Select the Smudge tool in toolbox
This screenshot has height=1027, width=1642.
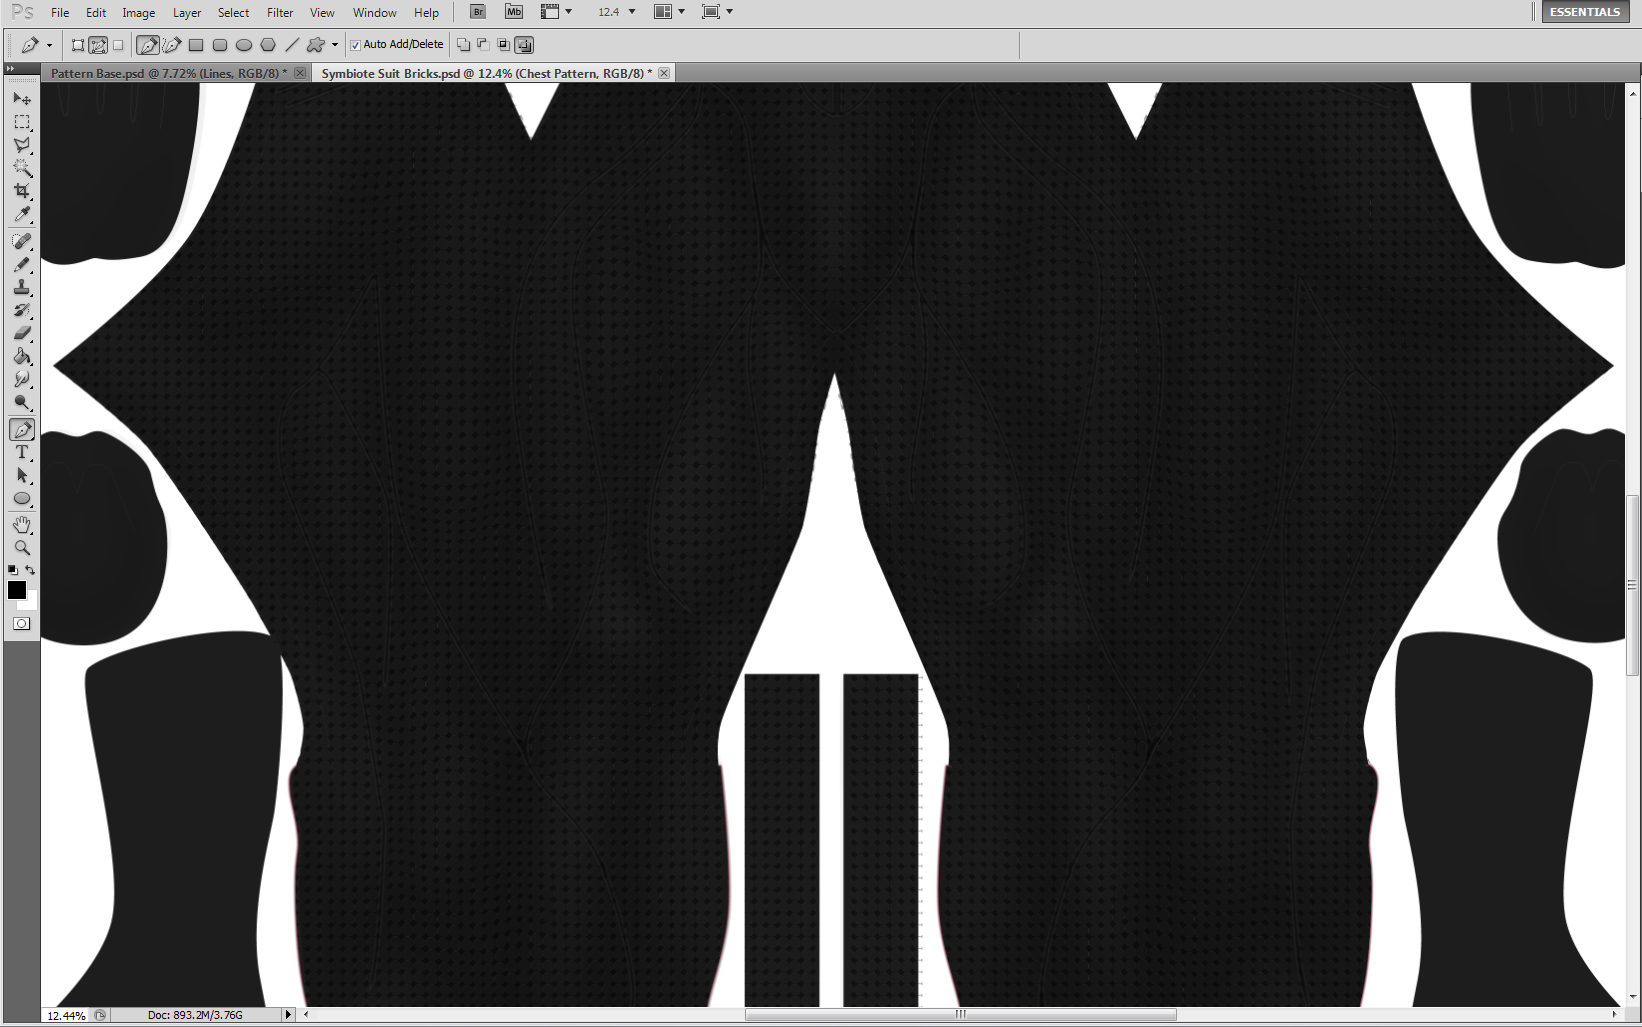22,379
